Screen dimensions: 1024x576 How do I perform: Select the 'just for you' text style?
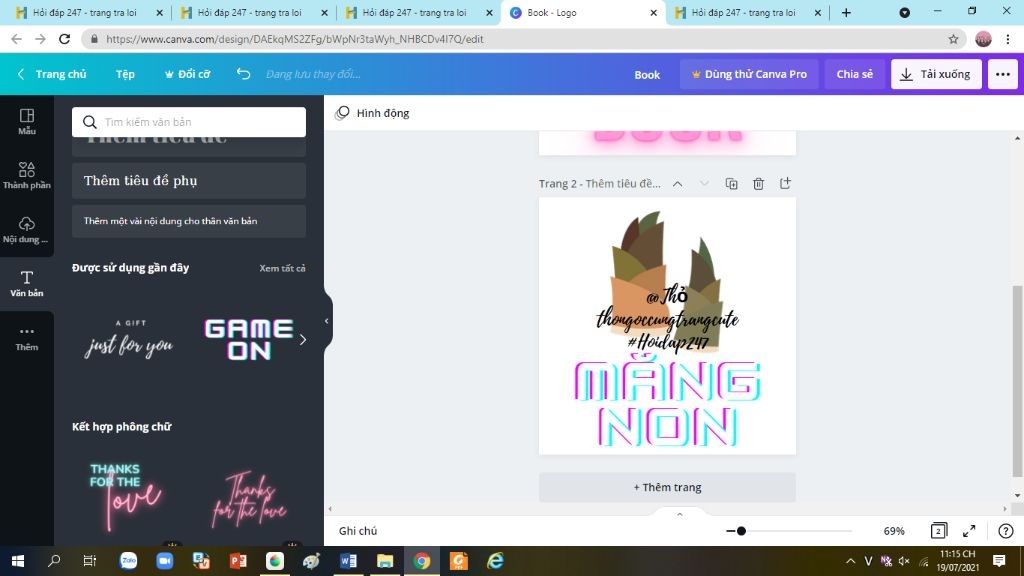pos(129,340)
